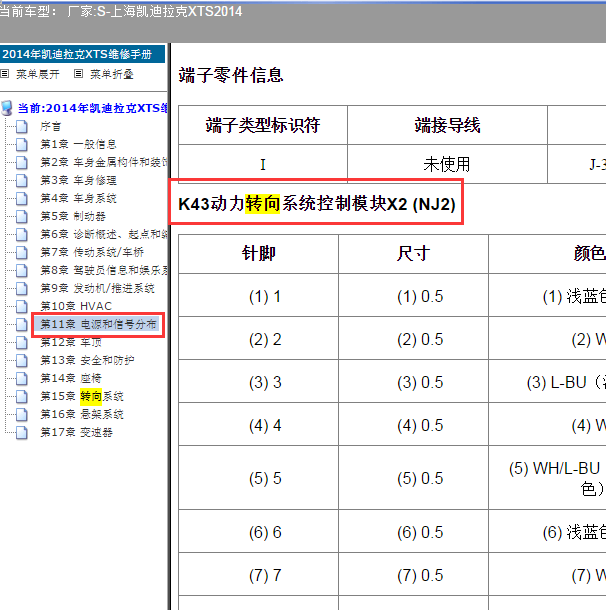Click the document icon beside 第16章 悬架系统
606x610 pixels.
(22, 414)
